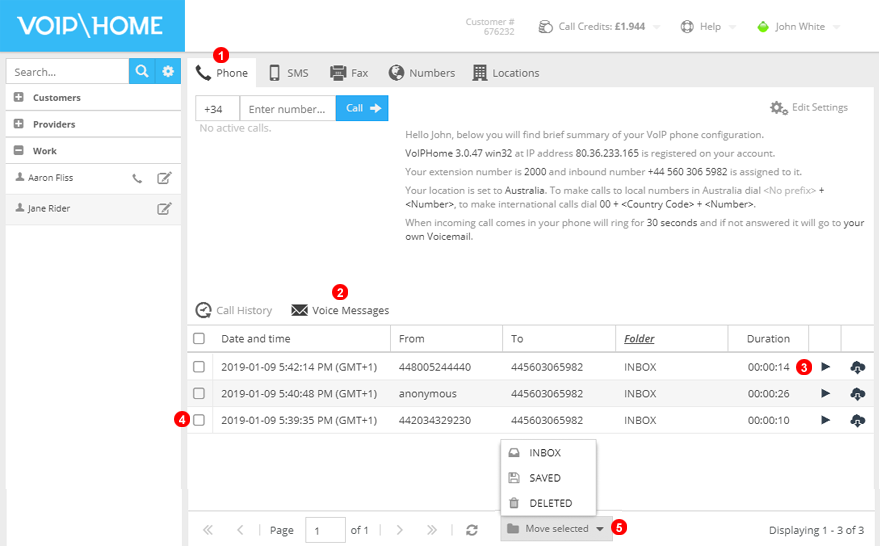Select the checkbox for the 5:39:35 PM message

[x=199, y=420]
